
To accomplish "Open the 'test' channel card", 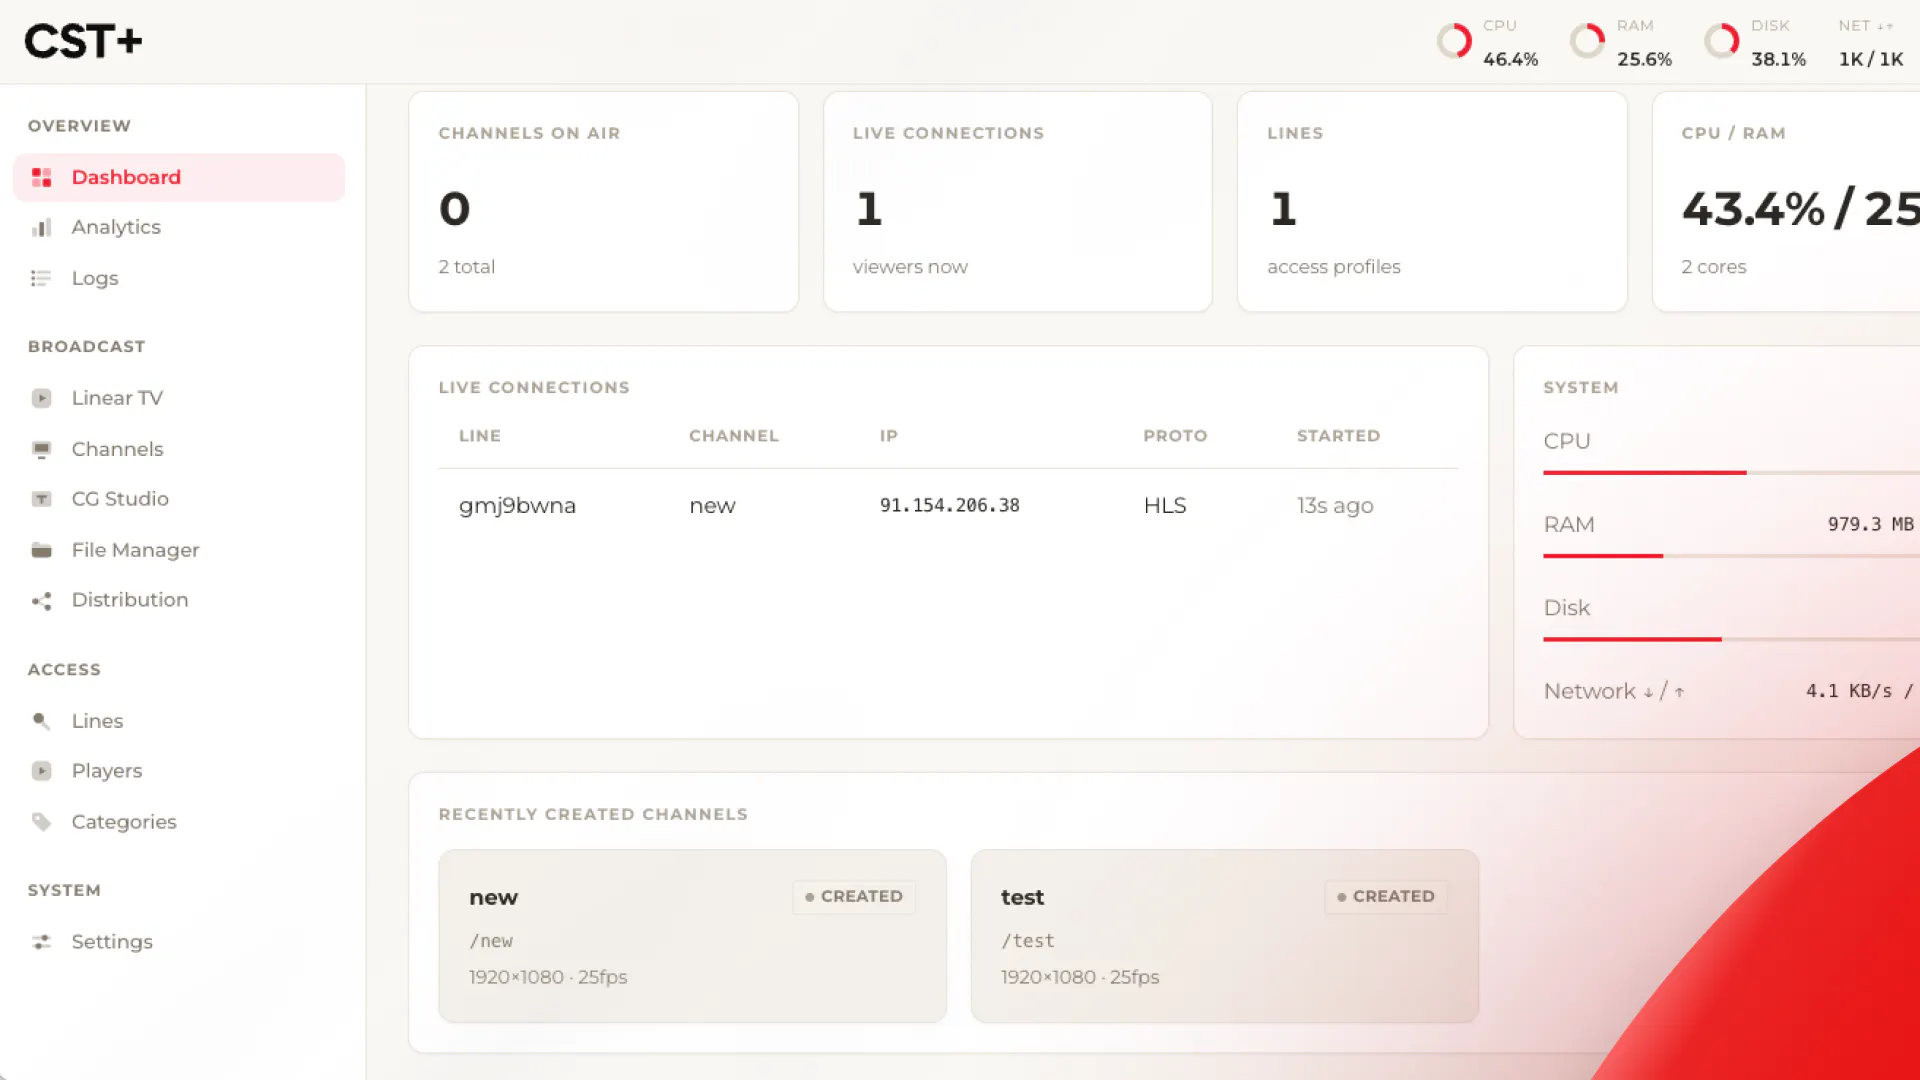I will (1224, 936).
